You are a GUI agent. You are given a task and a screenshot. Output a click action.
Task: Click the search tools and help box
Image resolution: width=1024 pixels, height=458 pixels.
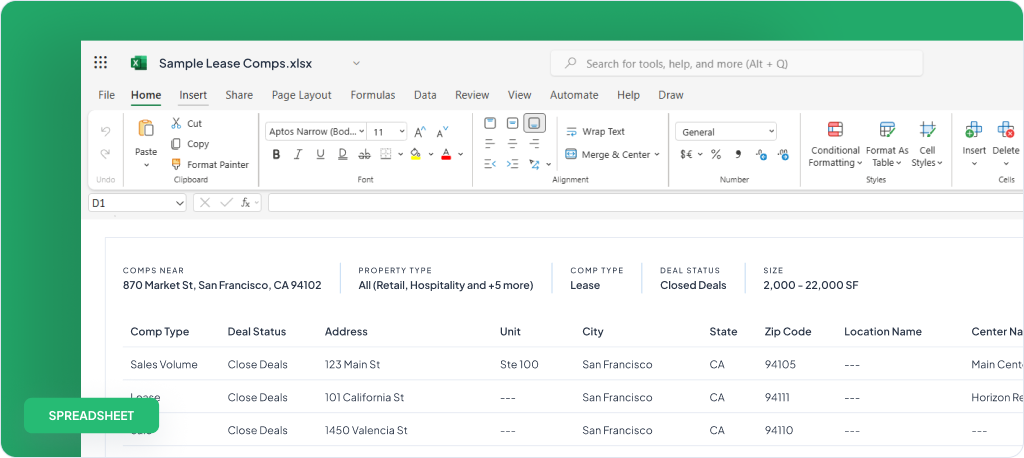pyautogui.click(x=737, y=63)
